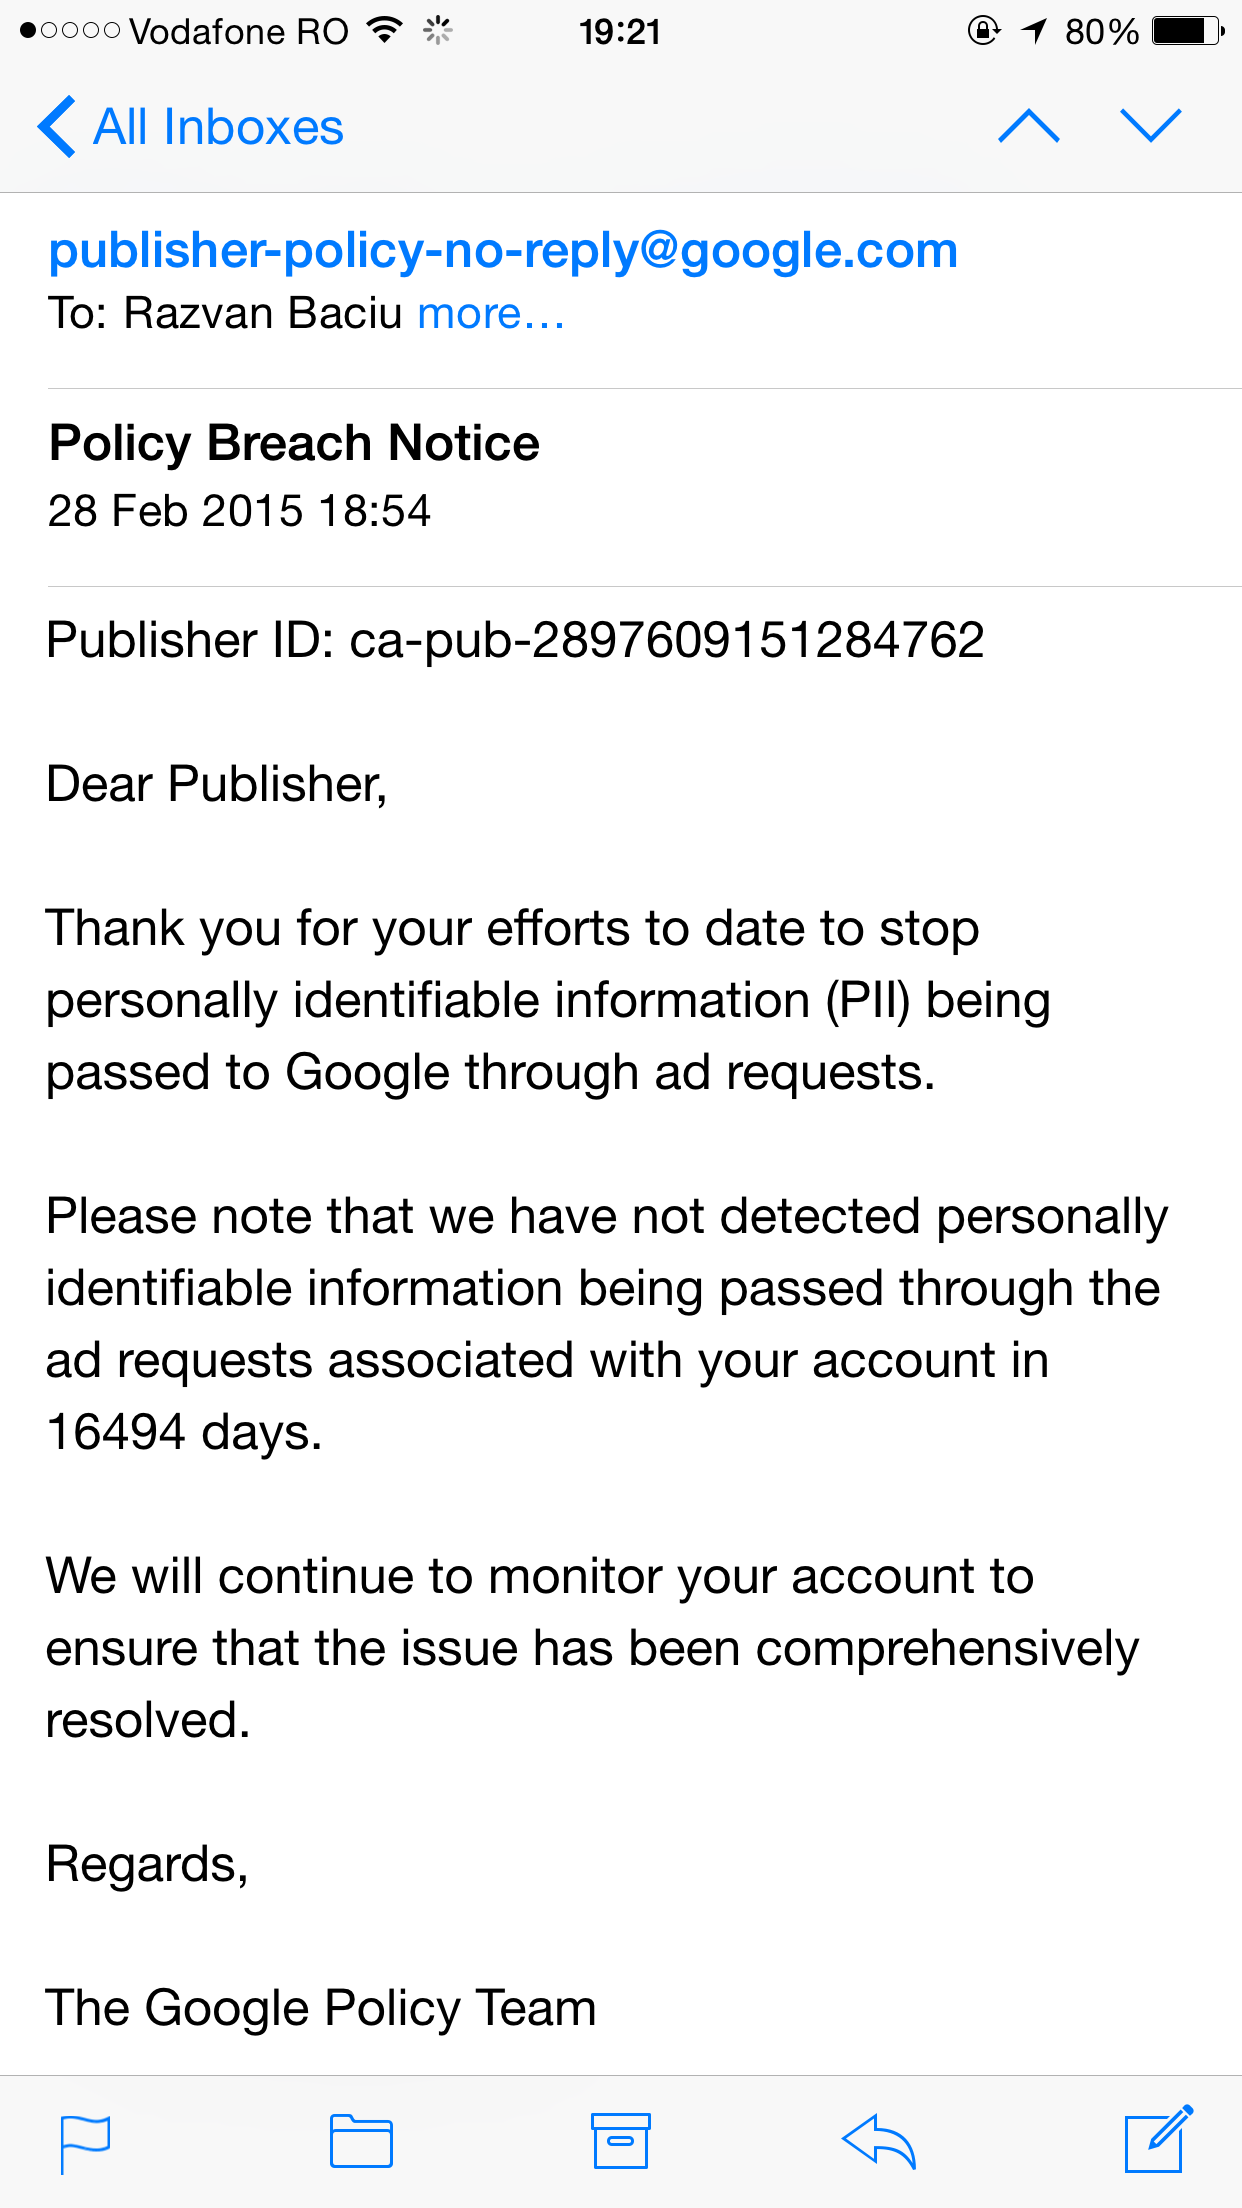This screenshot has height=2208, width=1242.
Task: Tap the 28 Feb 2015 date line
Action: [x=239, y=511]
